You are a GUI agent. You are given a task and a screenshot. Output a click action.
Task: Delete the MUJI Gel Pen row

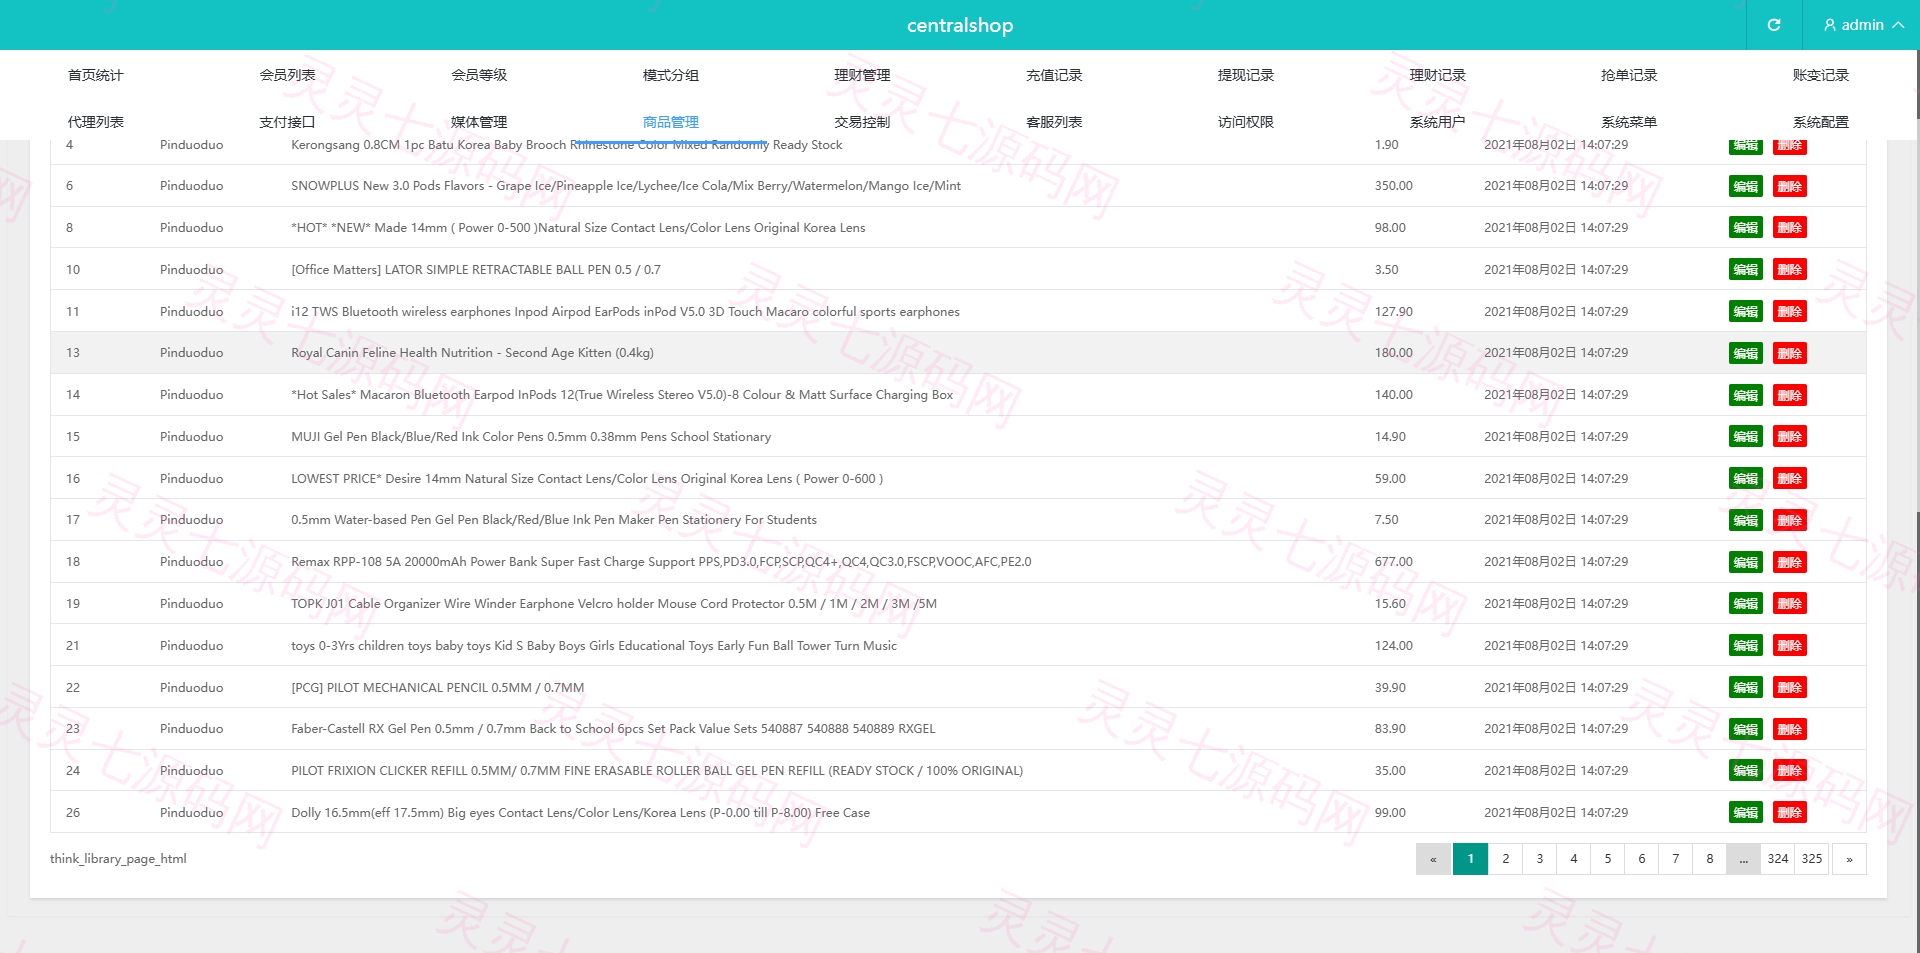[x=1790, y=437]
